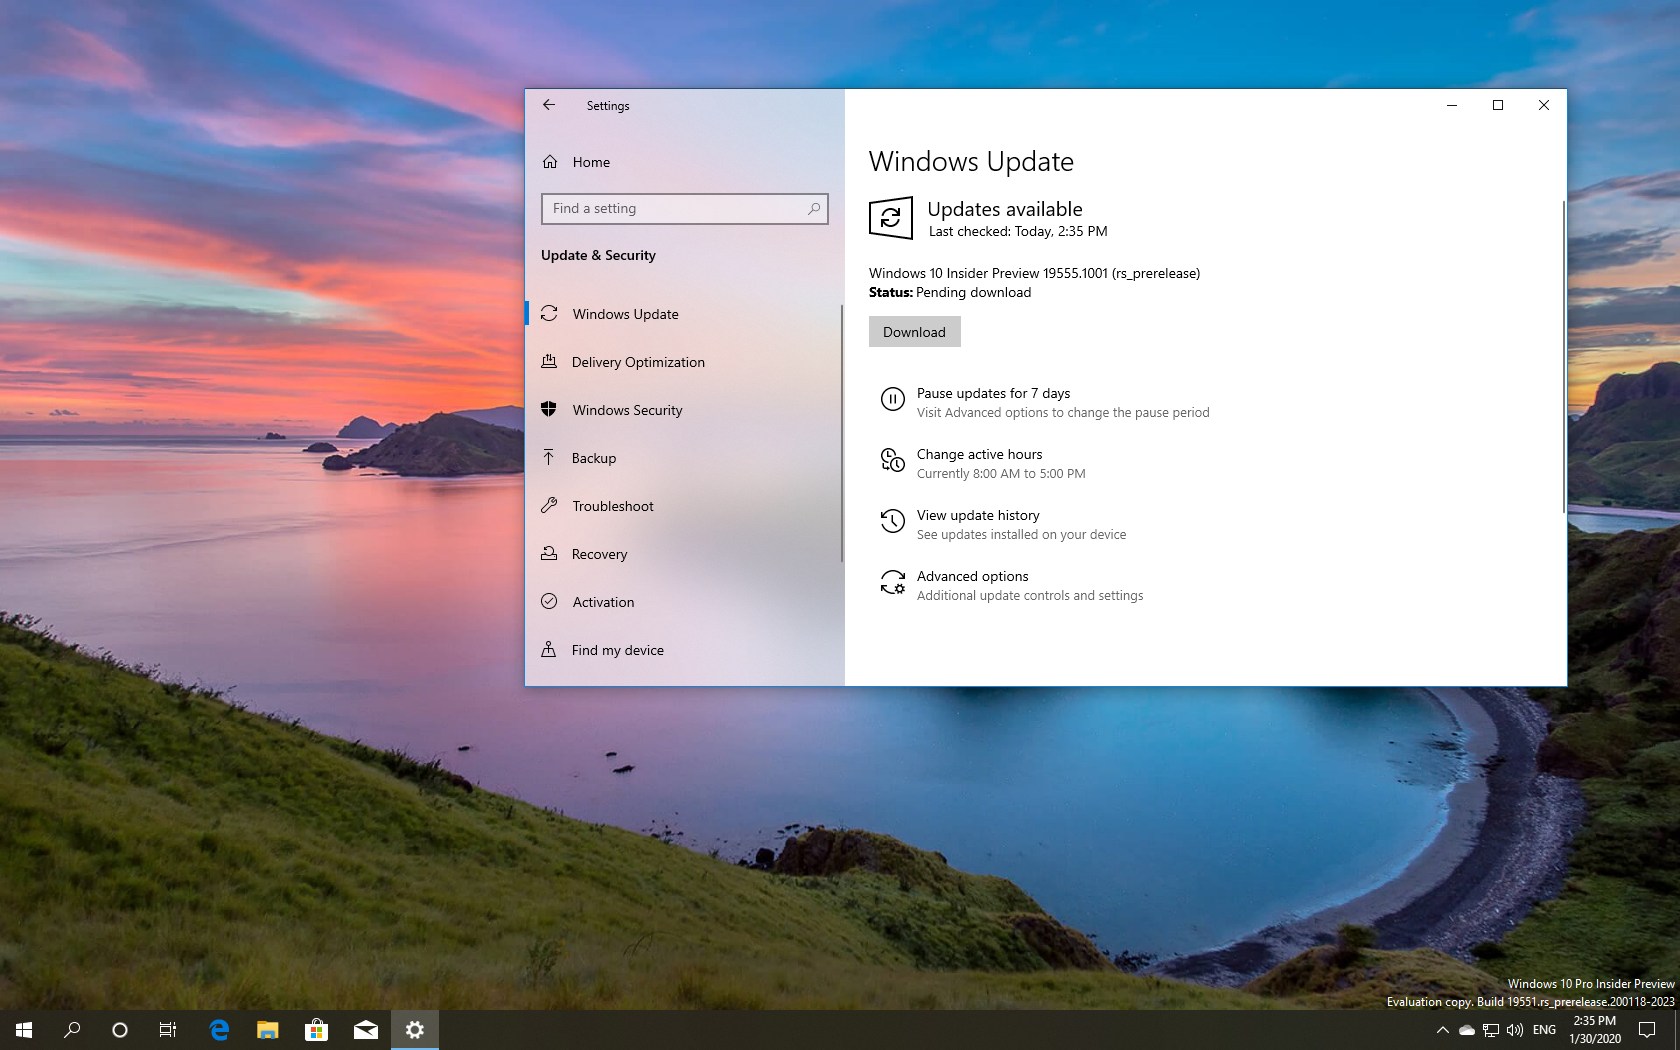Open File Explorer from taskbar
The image size is (1680, 1050).
[267, 1029]
